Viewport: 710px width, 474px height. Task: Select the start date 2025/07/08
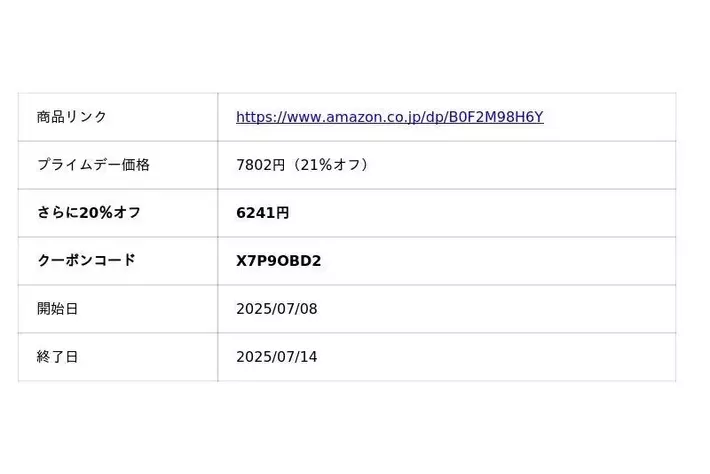276,309
